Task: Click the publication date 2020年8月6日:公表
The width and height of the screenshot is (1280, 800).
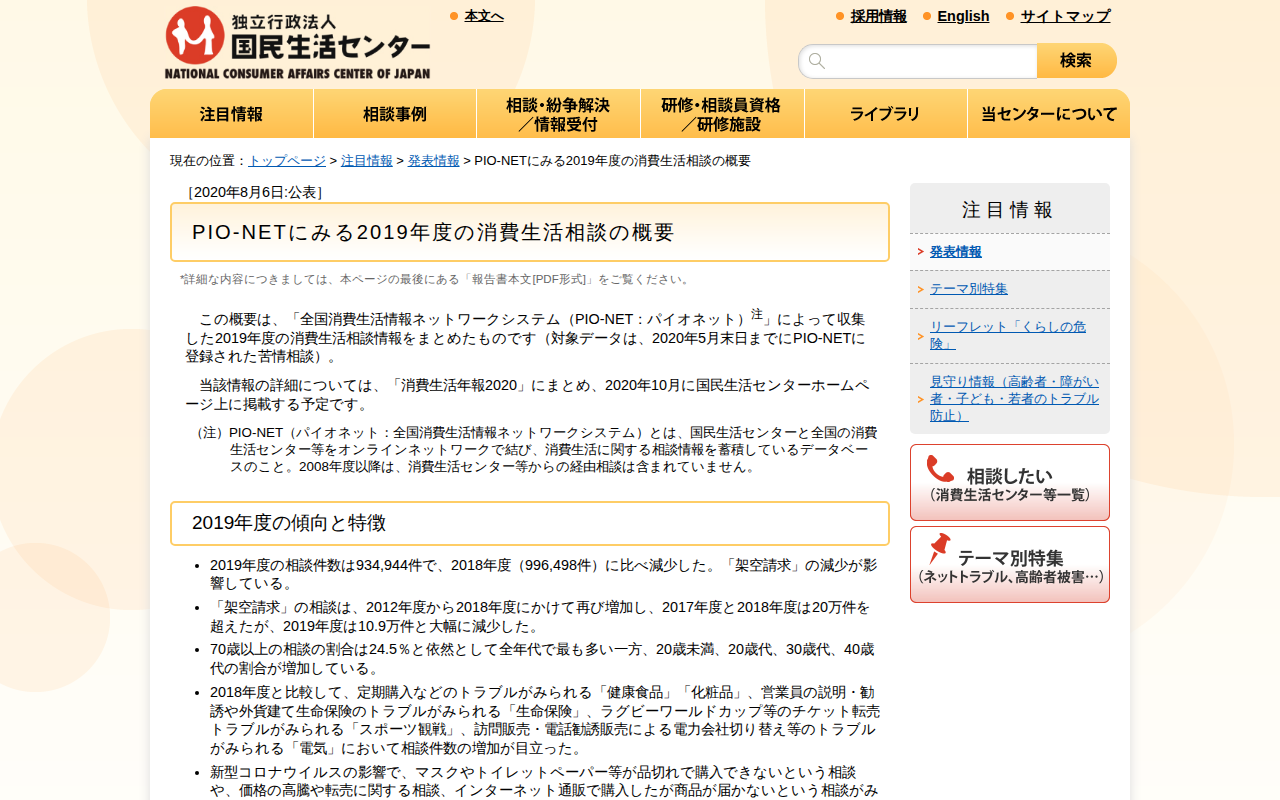Action: coord(255,192)
